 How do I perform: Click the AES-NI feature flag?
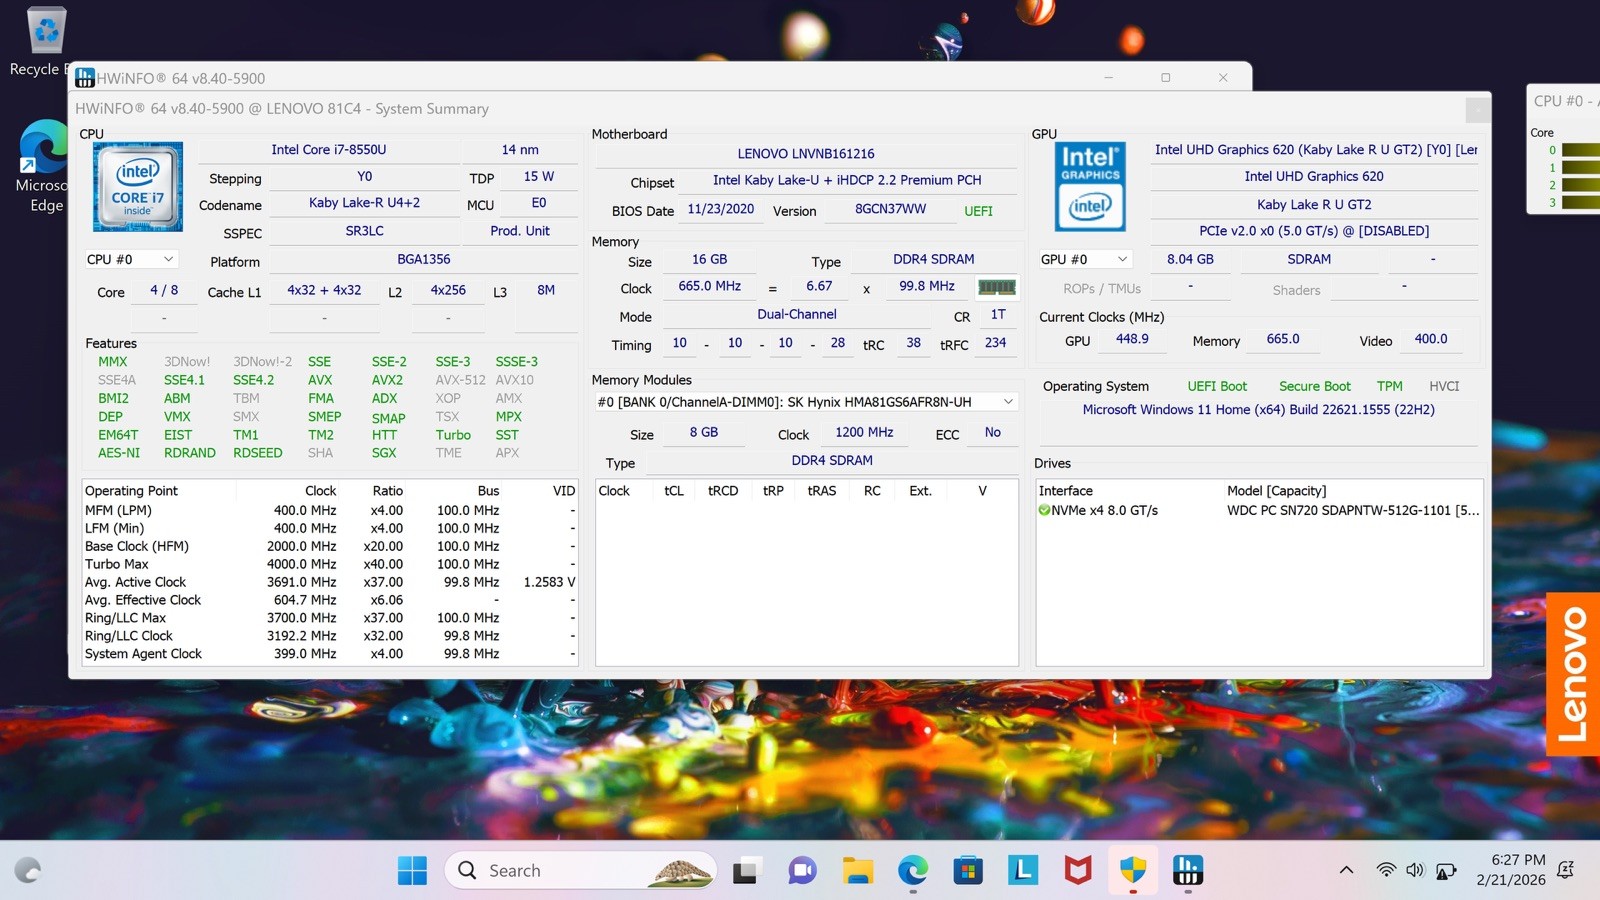[119, 453]
